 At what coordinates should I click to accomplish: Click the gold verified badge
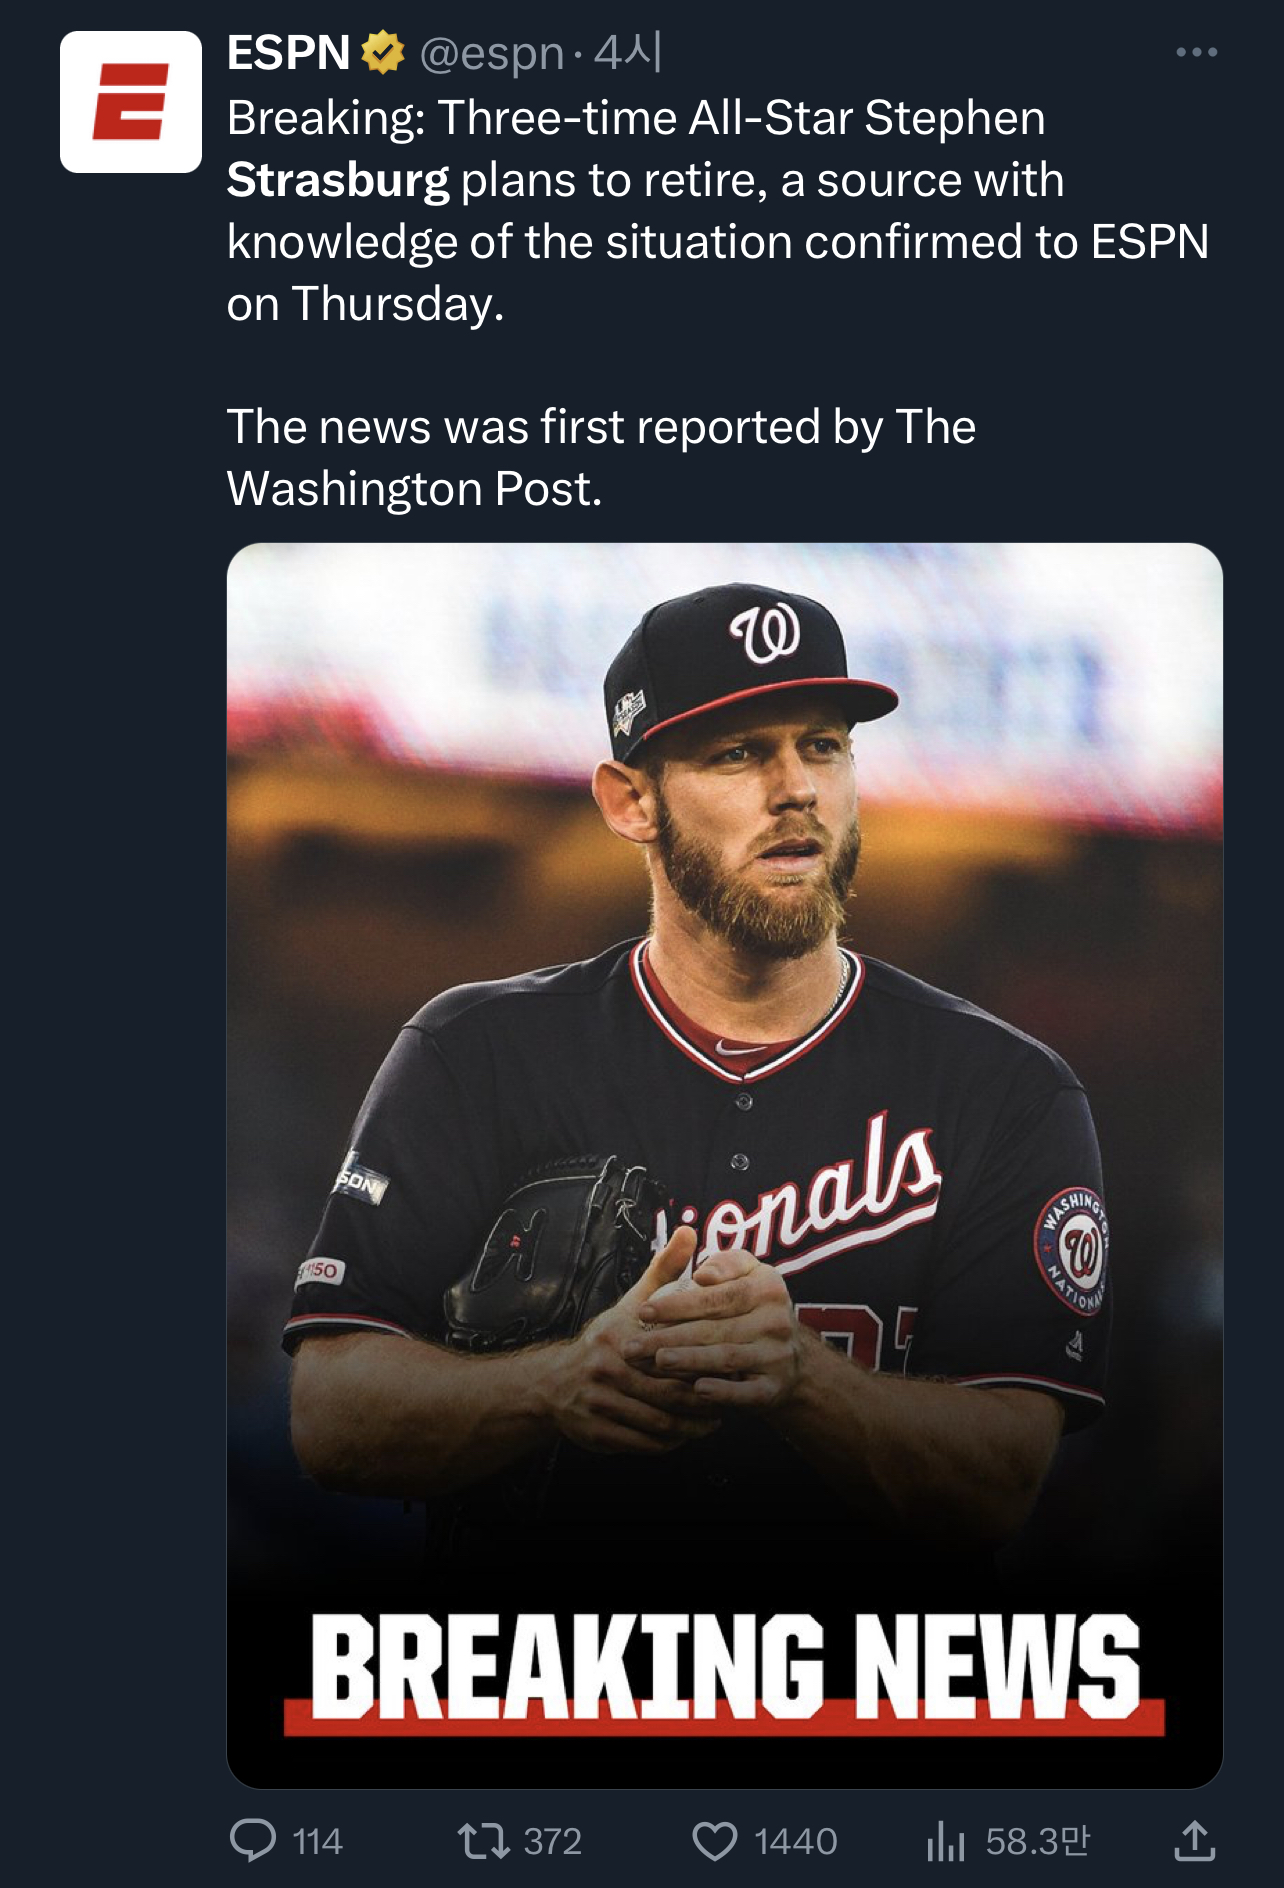pyautogui.click(x=382, y=53)
